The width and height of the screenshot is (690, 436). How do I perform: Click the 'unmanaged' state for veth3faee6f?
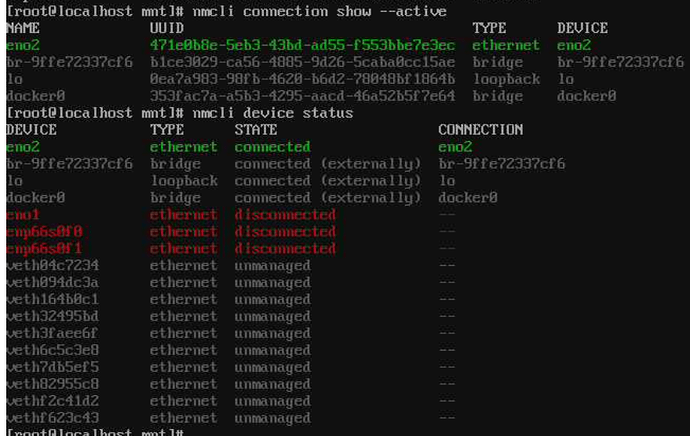272,333
